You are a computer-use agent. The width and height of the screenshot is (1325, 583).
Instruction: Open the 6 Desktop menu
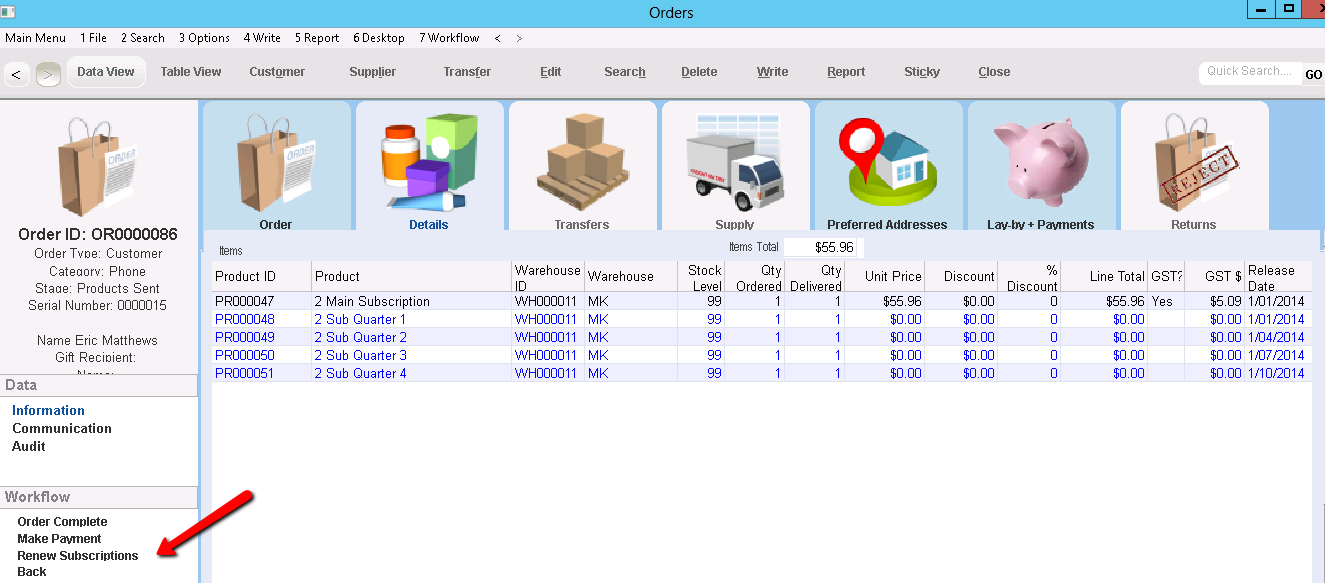(379, 38)
